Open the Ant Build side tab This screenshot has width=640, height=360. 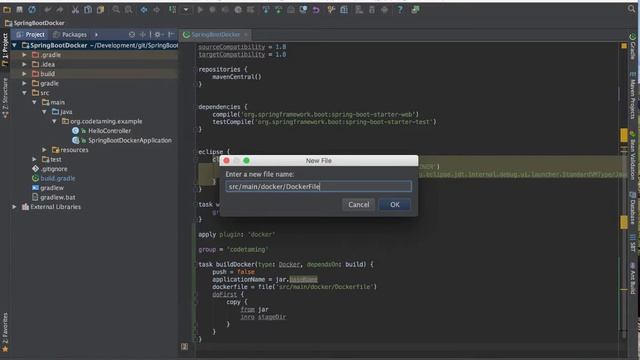click(x=632, y=278)
